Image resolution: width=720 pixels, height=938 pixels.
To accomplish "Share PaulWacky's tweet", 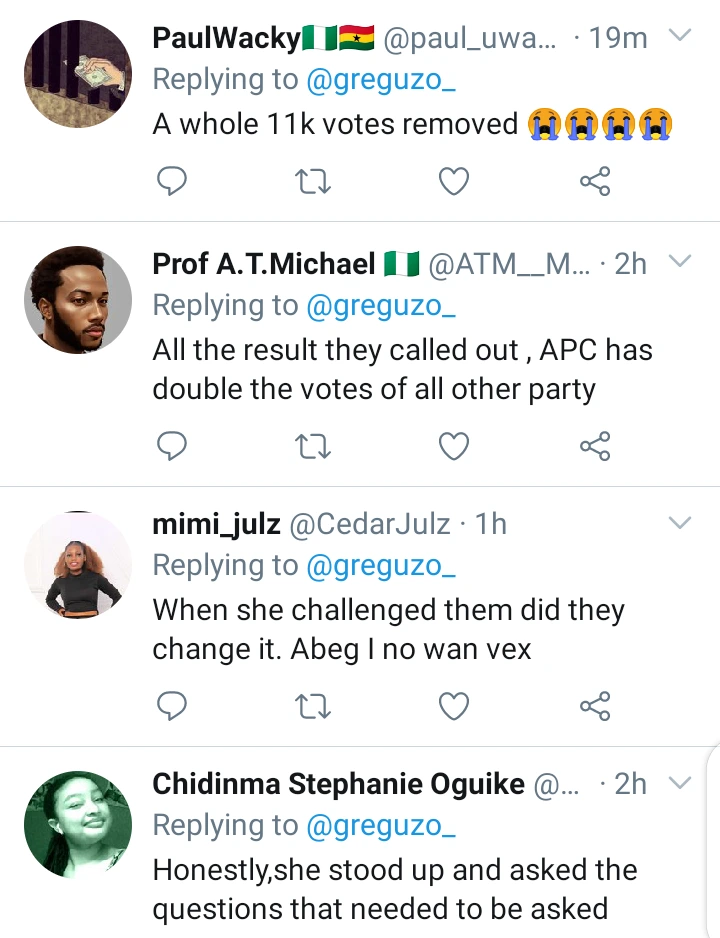I will tap(595, 181).
